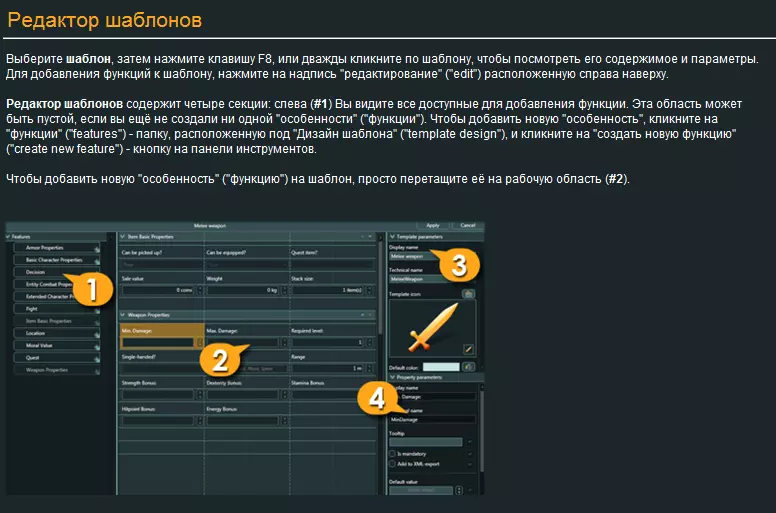776x513 pixels.
Task: Click the Min. Damage stepper arrows
Action: coord(200,342)
